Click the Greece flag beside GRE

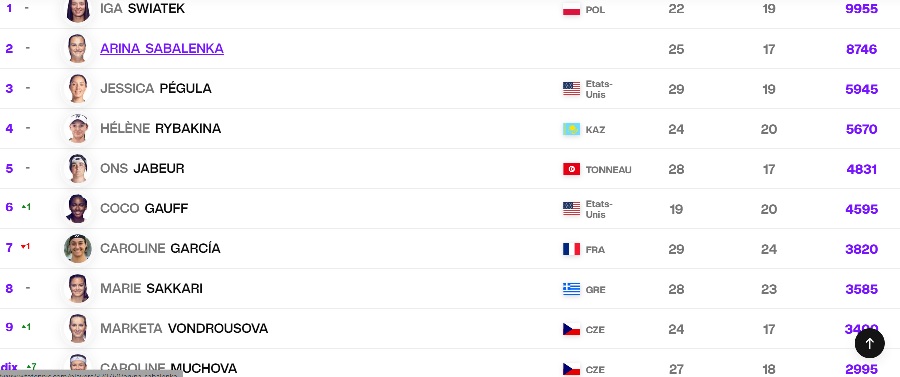[571, 289]
